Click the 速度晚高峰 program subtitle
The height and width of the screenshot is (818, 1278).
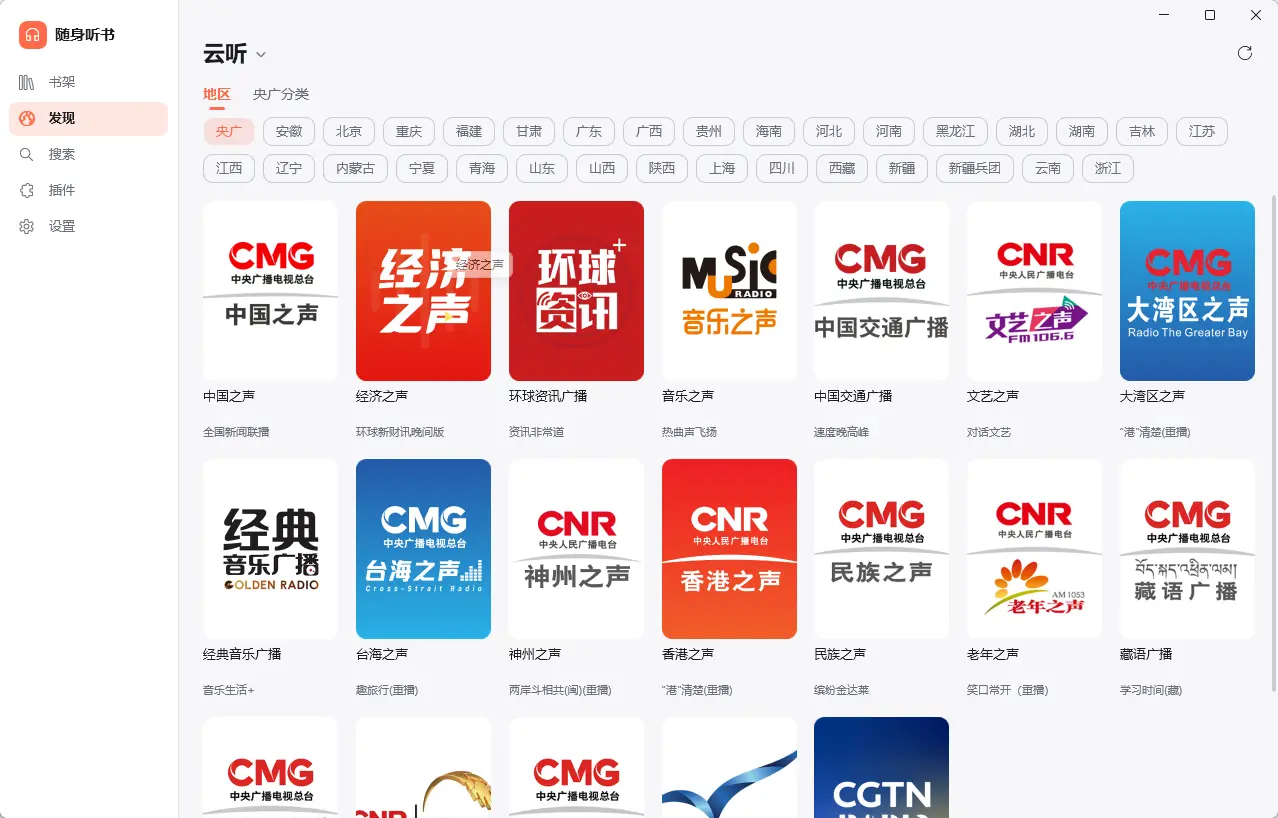[841, 432]
